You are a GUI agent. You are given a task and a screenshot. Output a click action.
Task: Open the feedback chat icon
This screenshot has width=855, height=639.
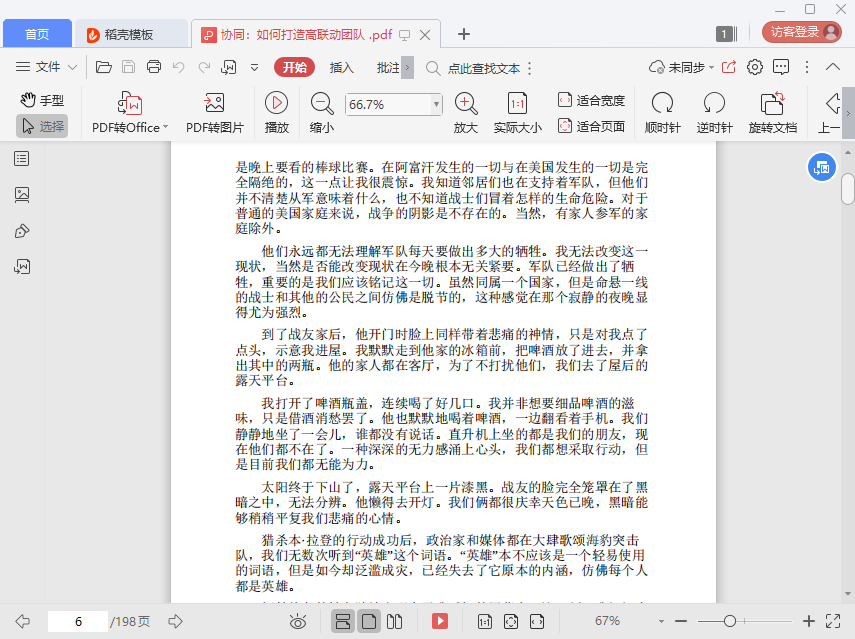(x=781, y=67)
